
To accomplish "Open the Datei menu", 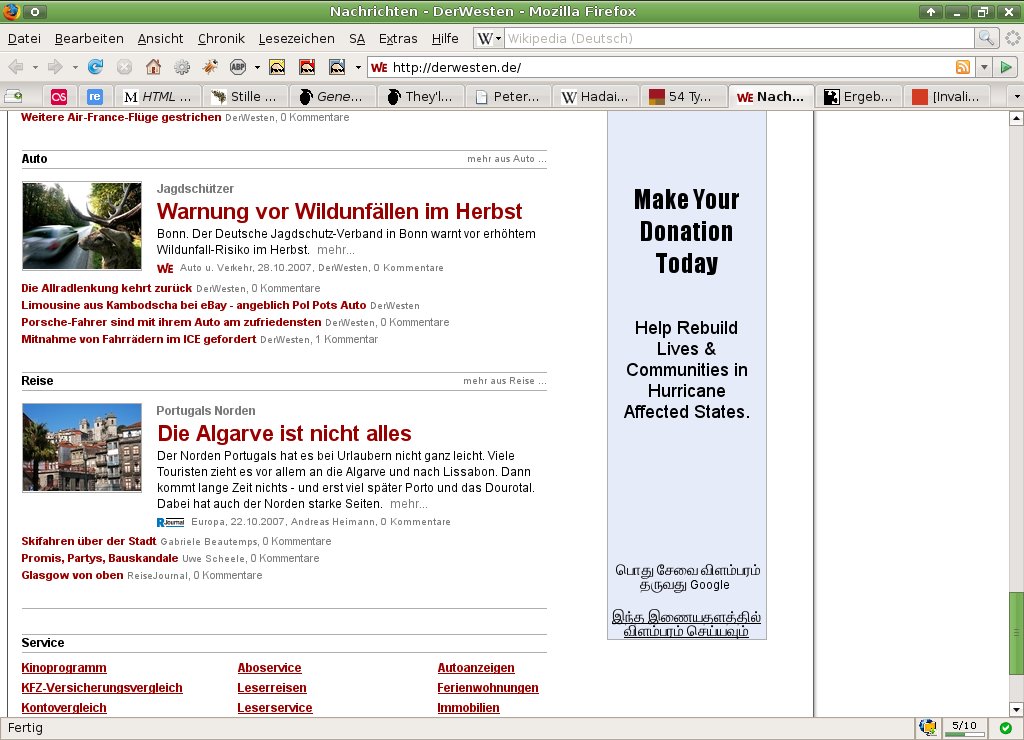I will pos(24,39).
